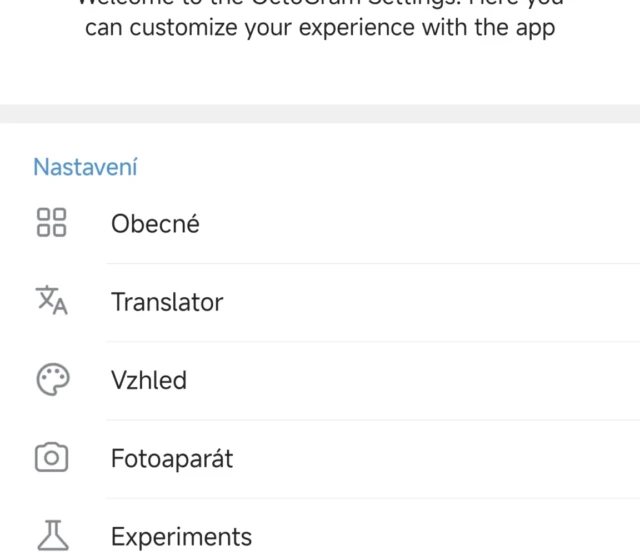Click the gray divider strip above Nastavení
The image size is (640, 560).
[320, 113]
